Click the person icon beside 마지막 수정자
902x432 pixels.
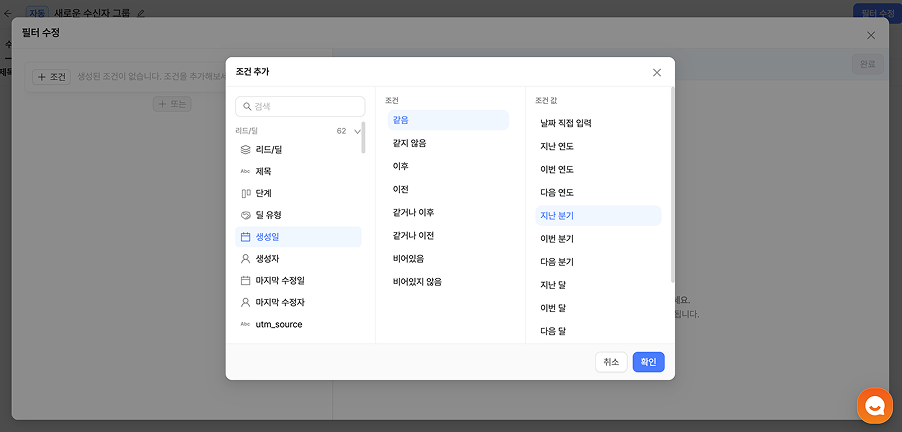(x=246, y=302)
